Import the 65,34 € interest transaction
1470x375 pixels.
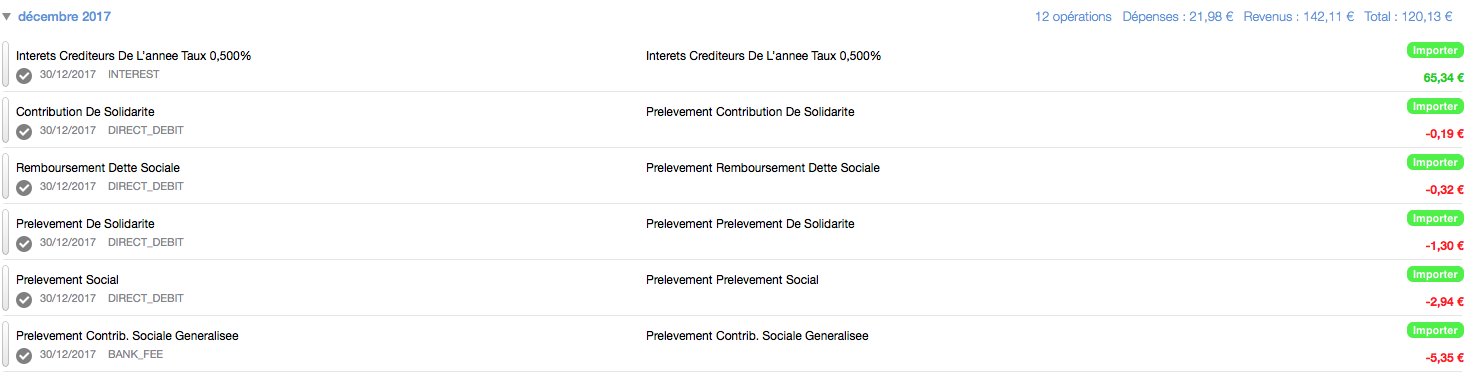point(1434,50)
